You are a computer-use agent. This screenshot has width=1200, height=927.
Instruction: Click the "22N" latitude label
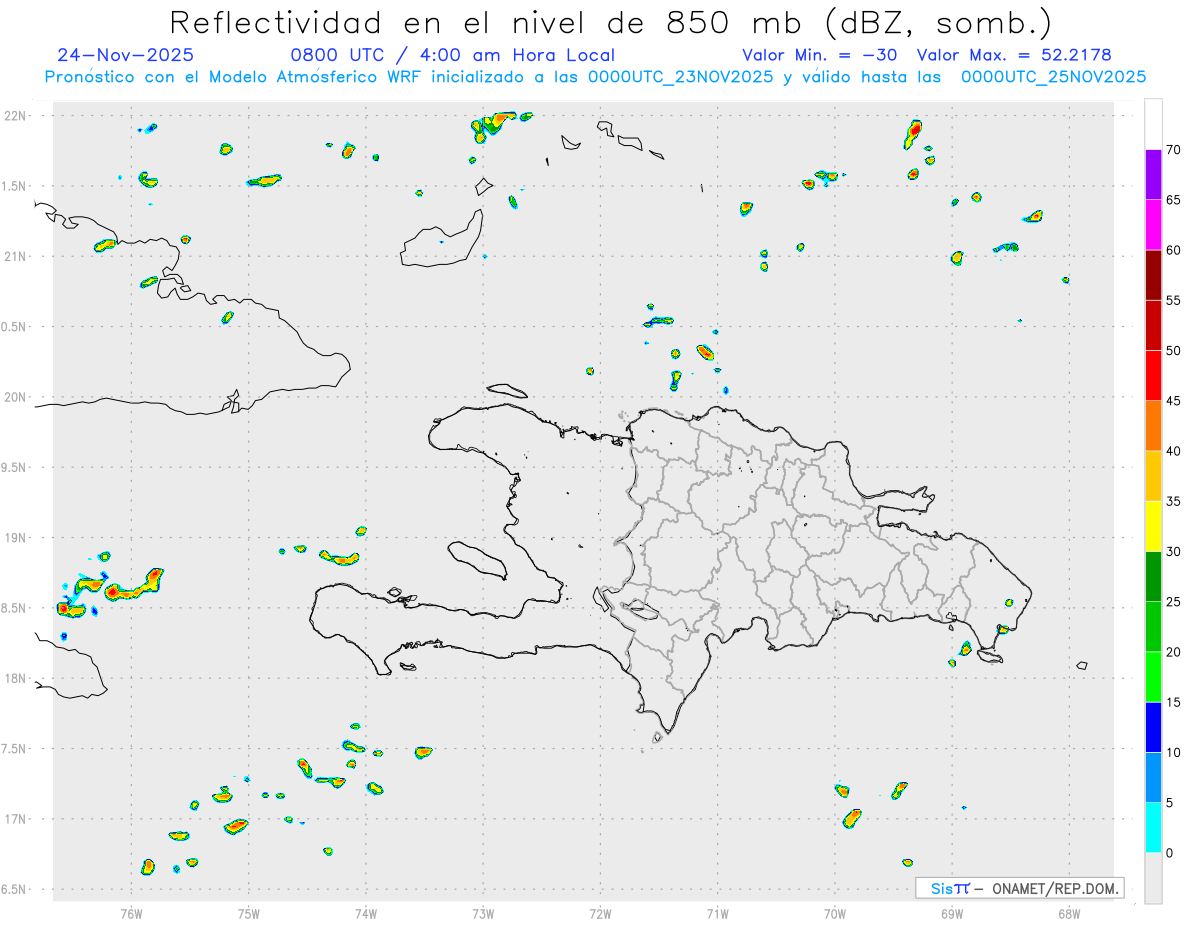(17, 116)
